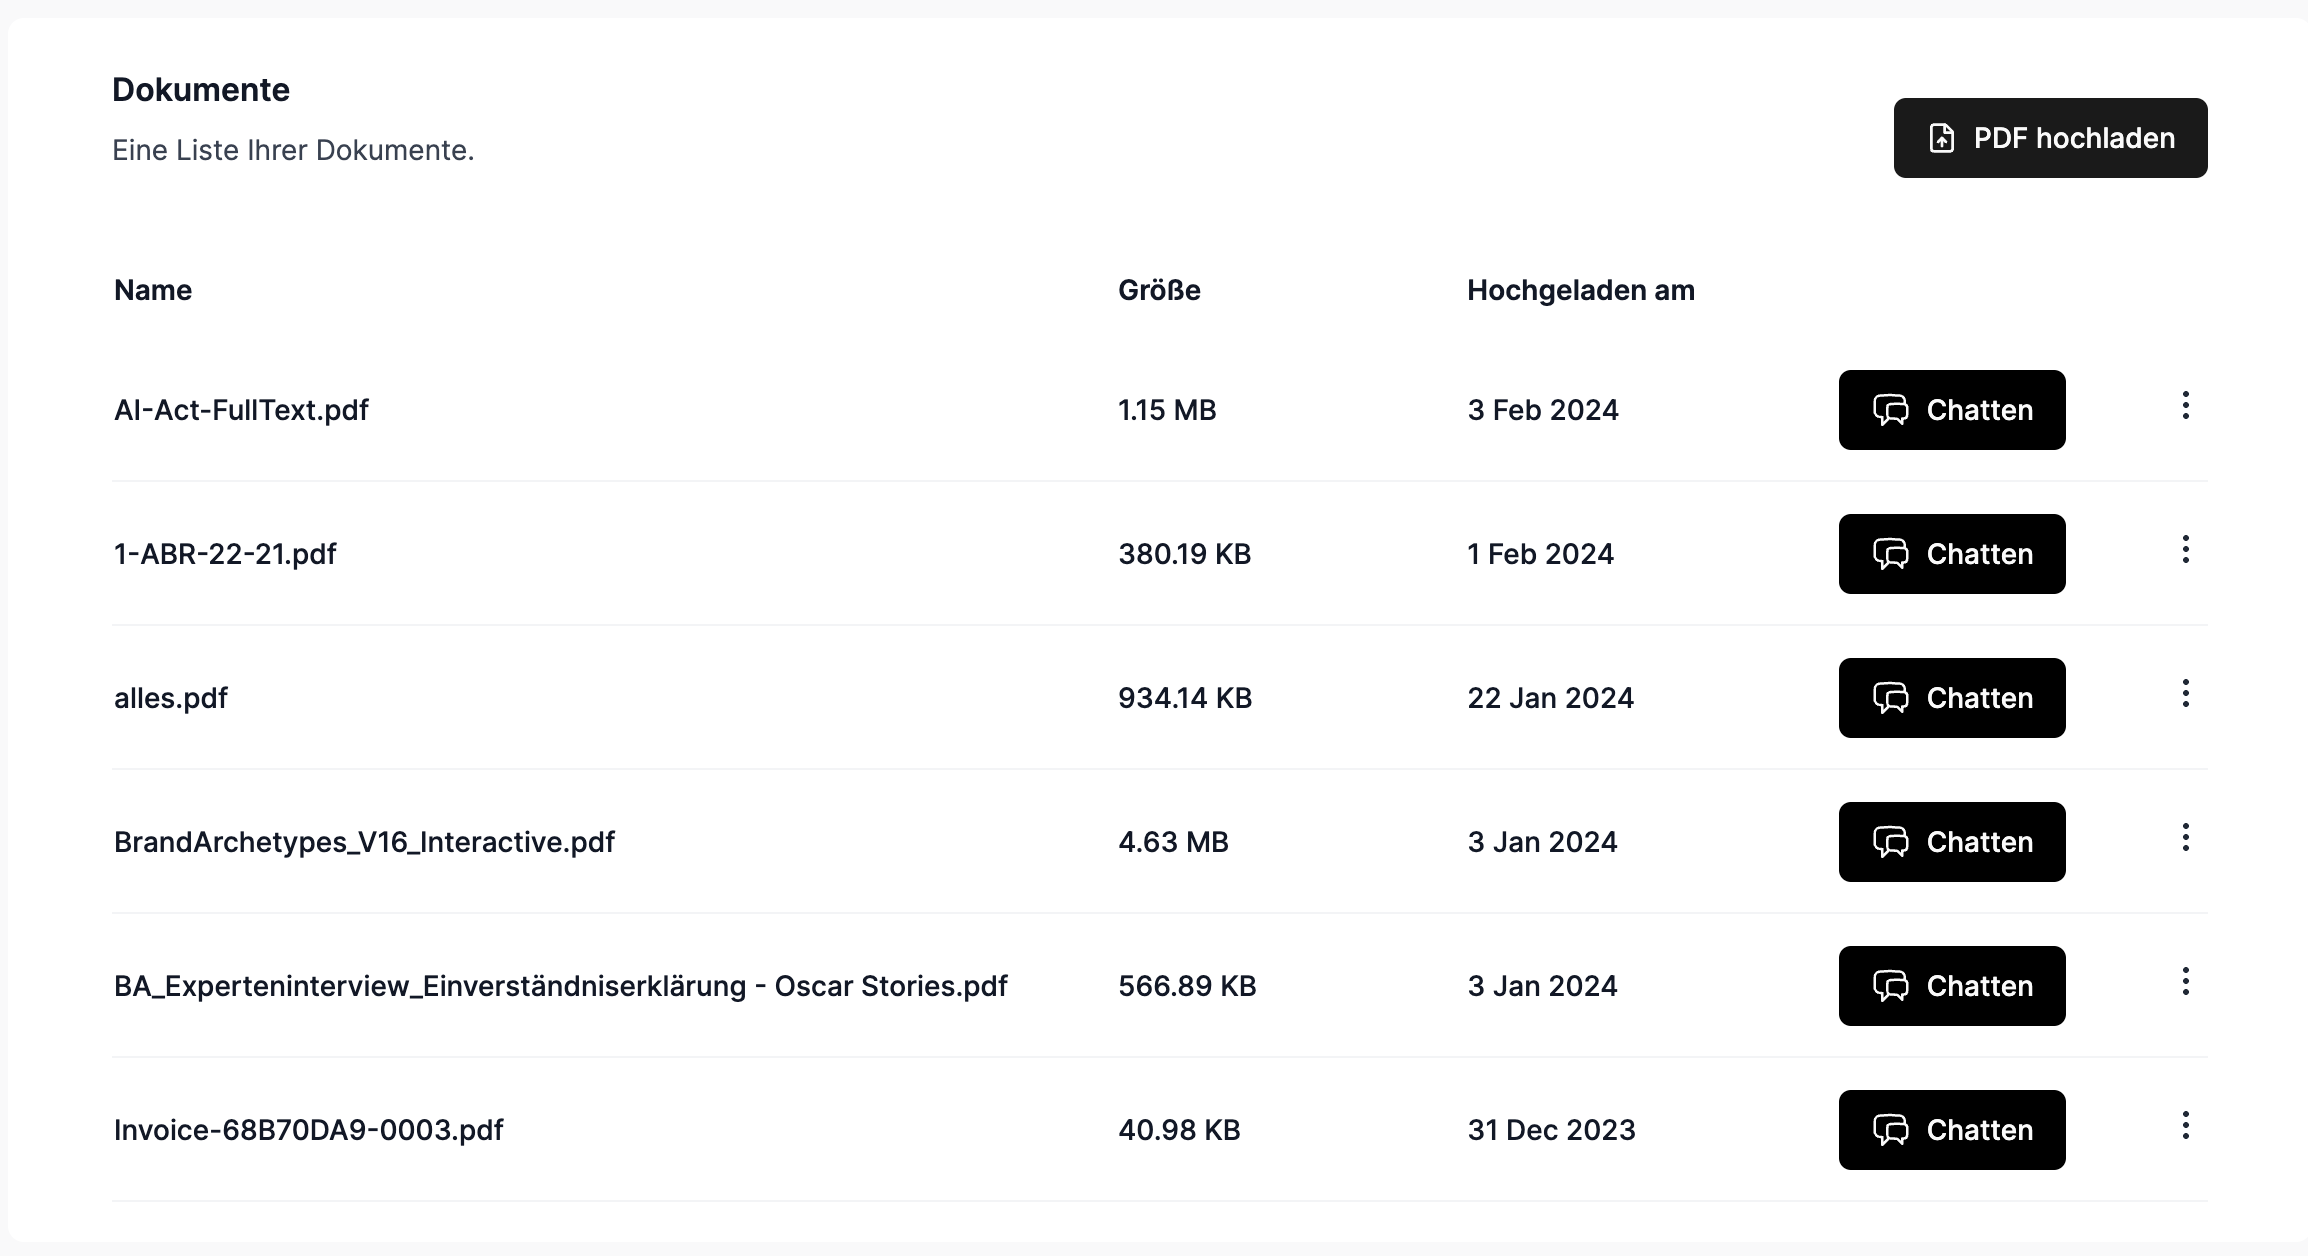Click the Name column header
2308x1256 pixels.
point(153,290)
